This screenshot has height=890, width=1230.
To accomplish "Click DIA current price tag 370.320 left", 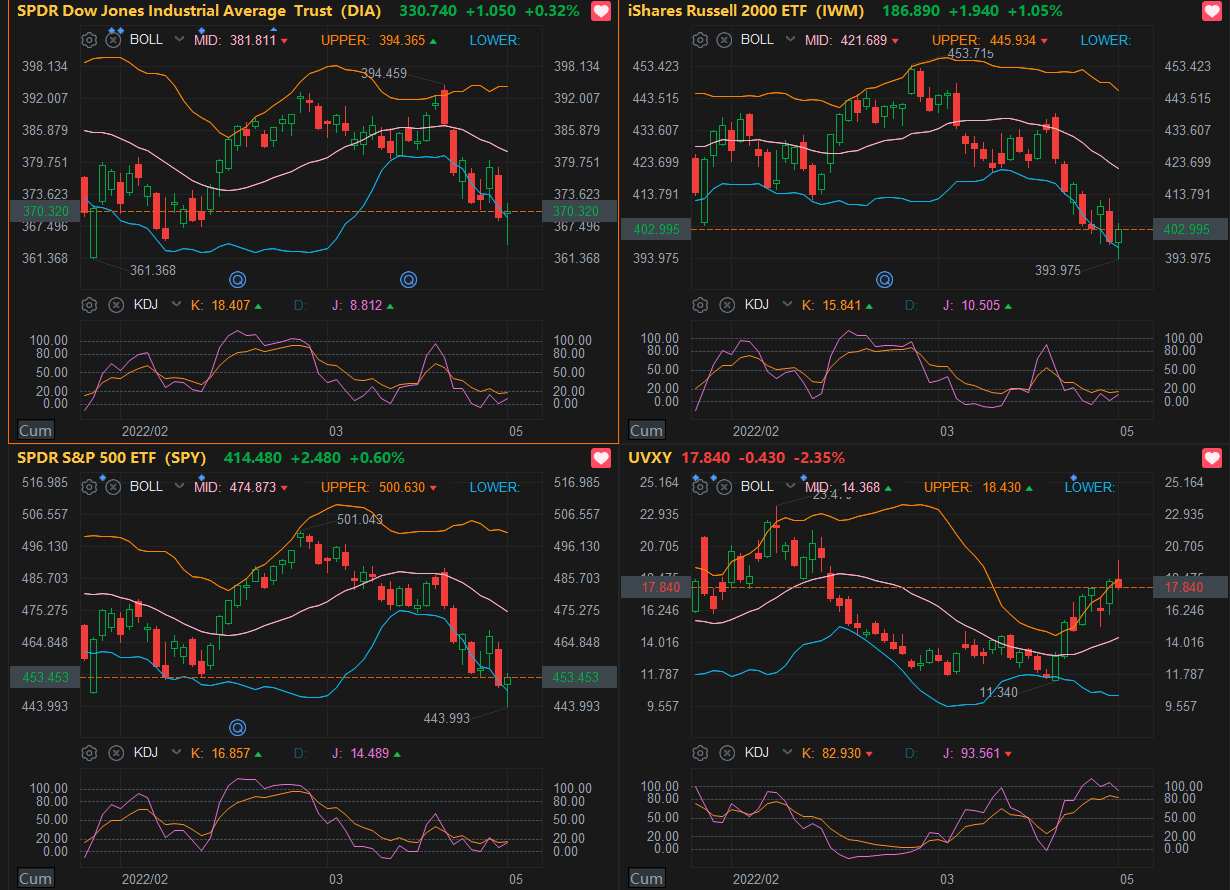I will click(x=45, y=211).
